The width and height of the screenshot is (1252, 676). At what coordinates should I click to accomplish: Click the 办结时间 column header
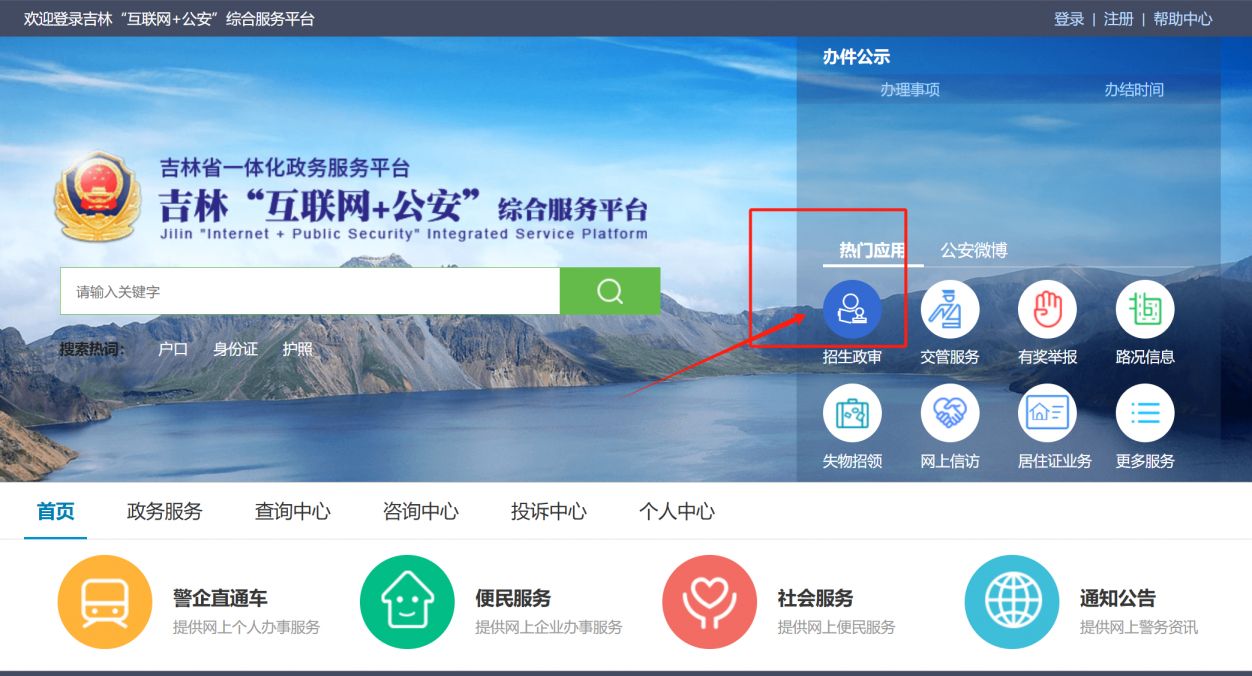(x=1134, y=90)
